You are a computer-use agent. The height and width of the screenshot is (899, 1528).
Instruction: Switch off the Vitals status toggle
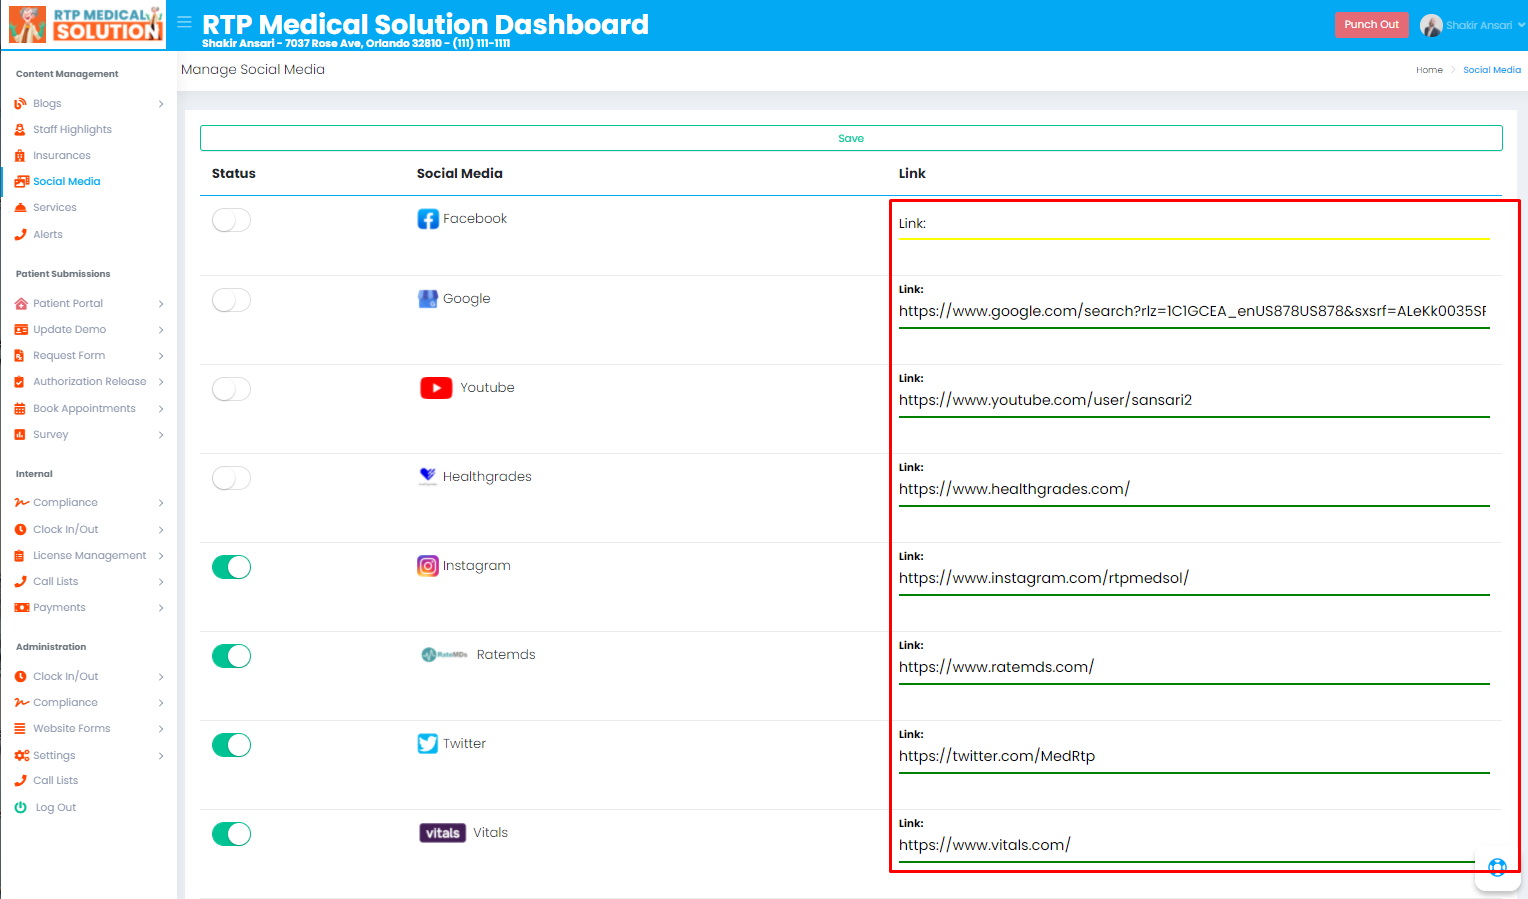(x=231, y=834)
